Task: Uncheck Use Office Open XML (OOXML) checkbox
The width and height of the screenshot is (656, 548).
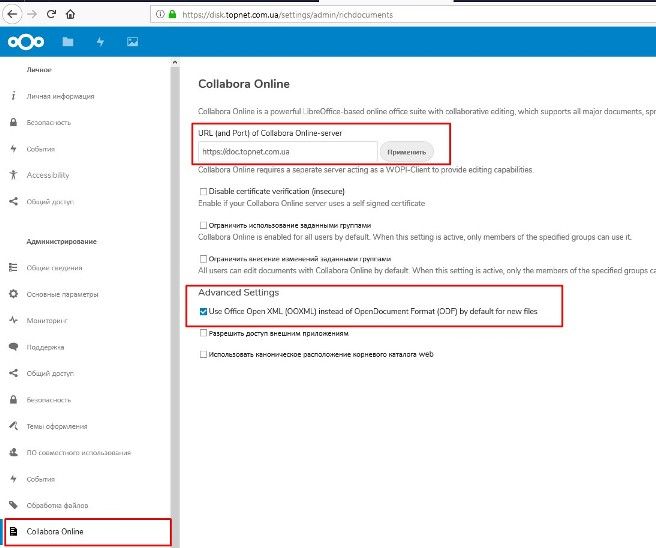Action: 203,311
